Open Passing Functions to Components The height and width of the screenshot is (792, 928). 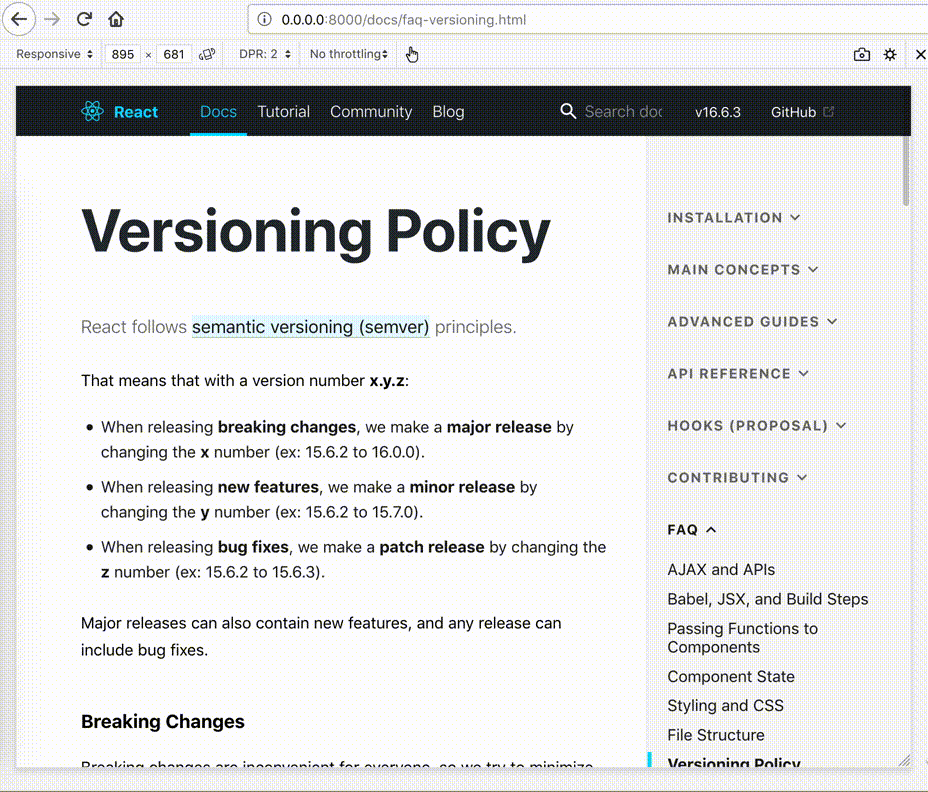(x=742, y=638)
